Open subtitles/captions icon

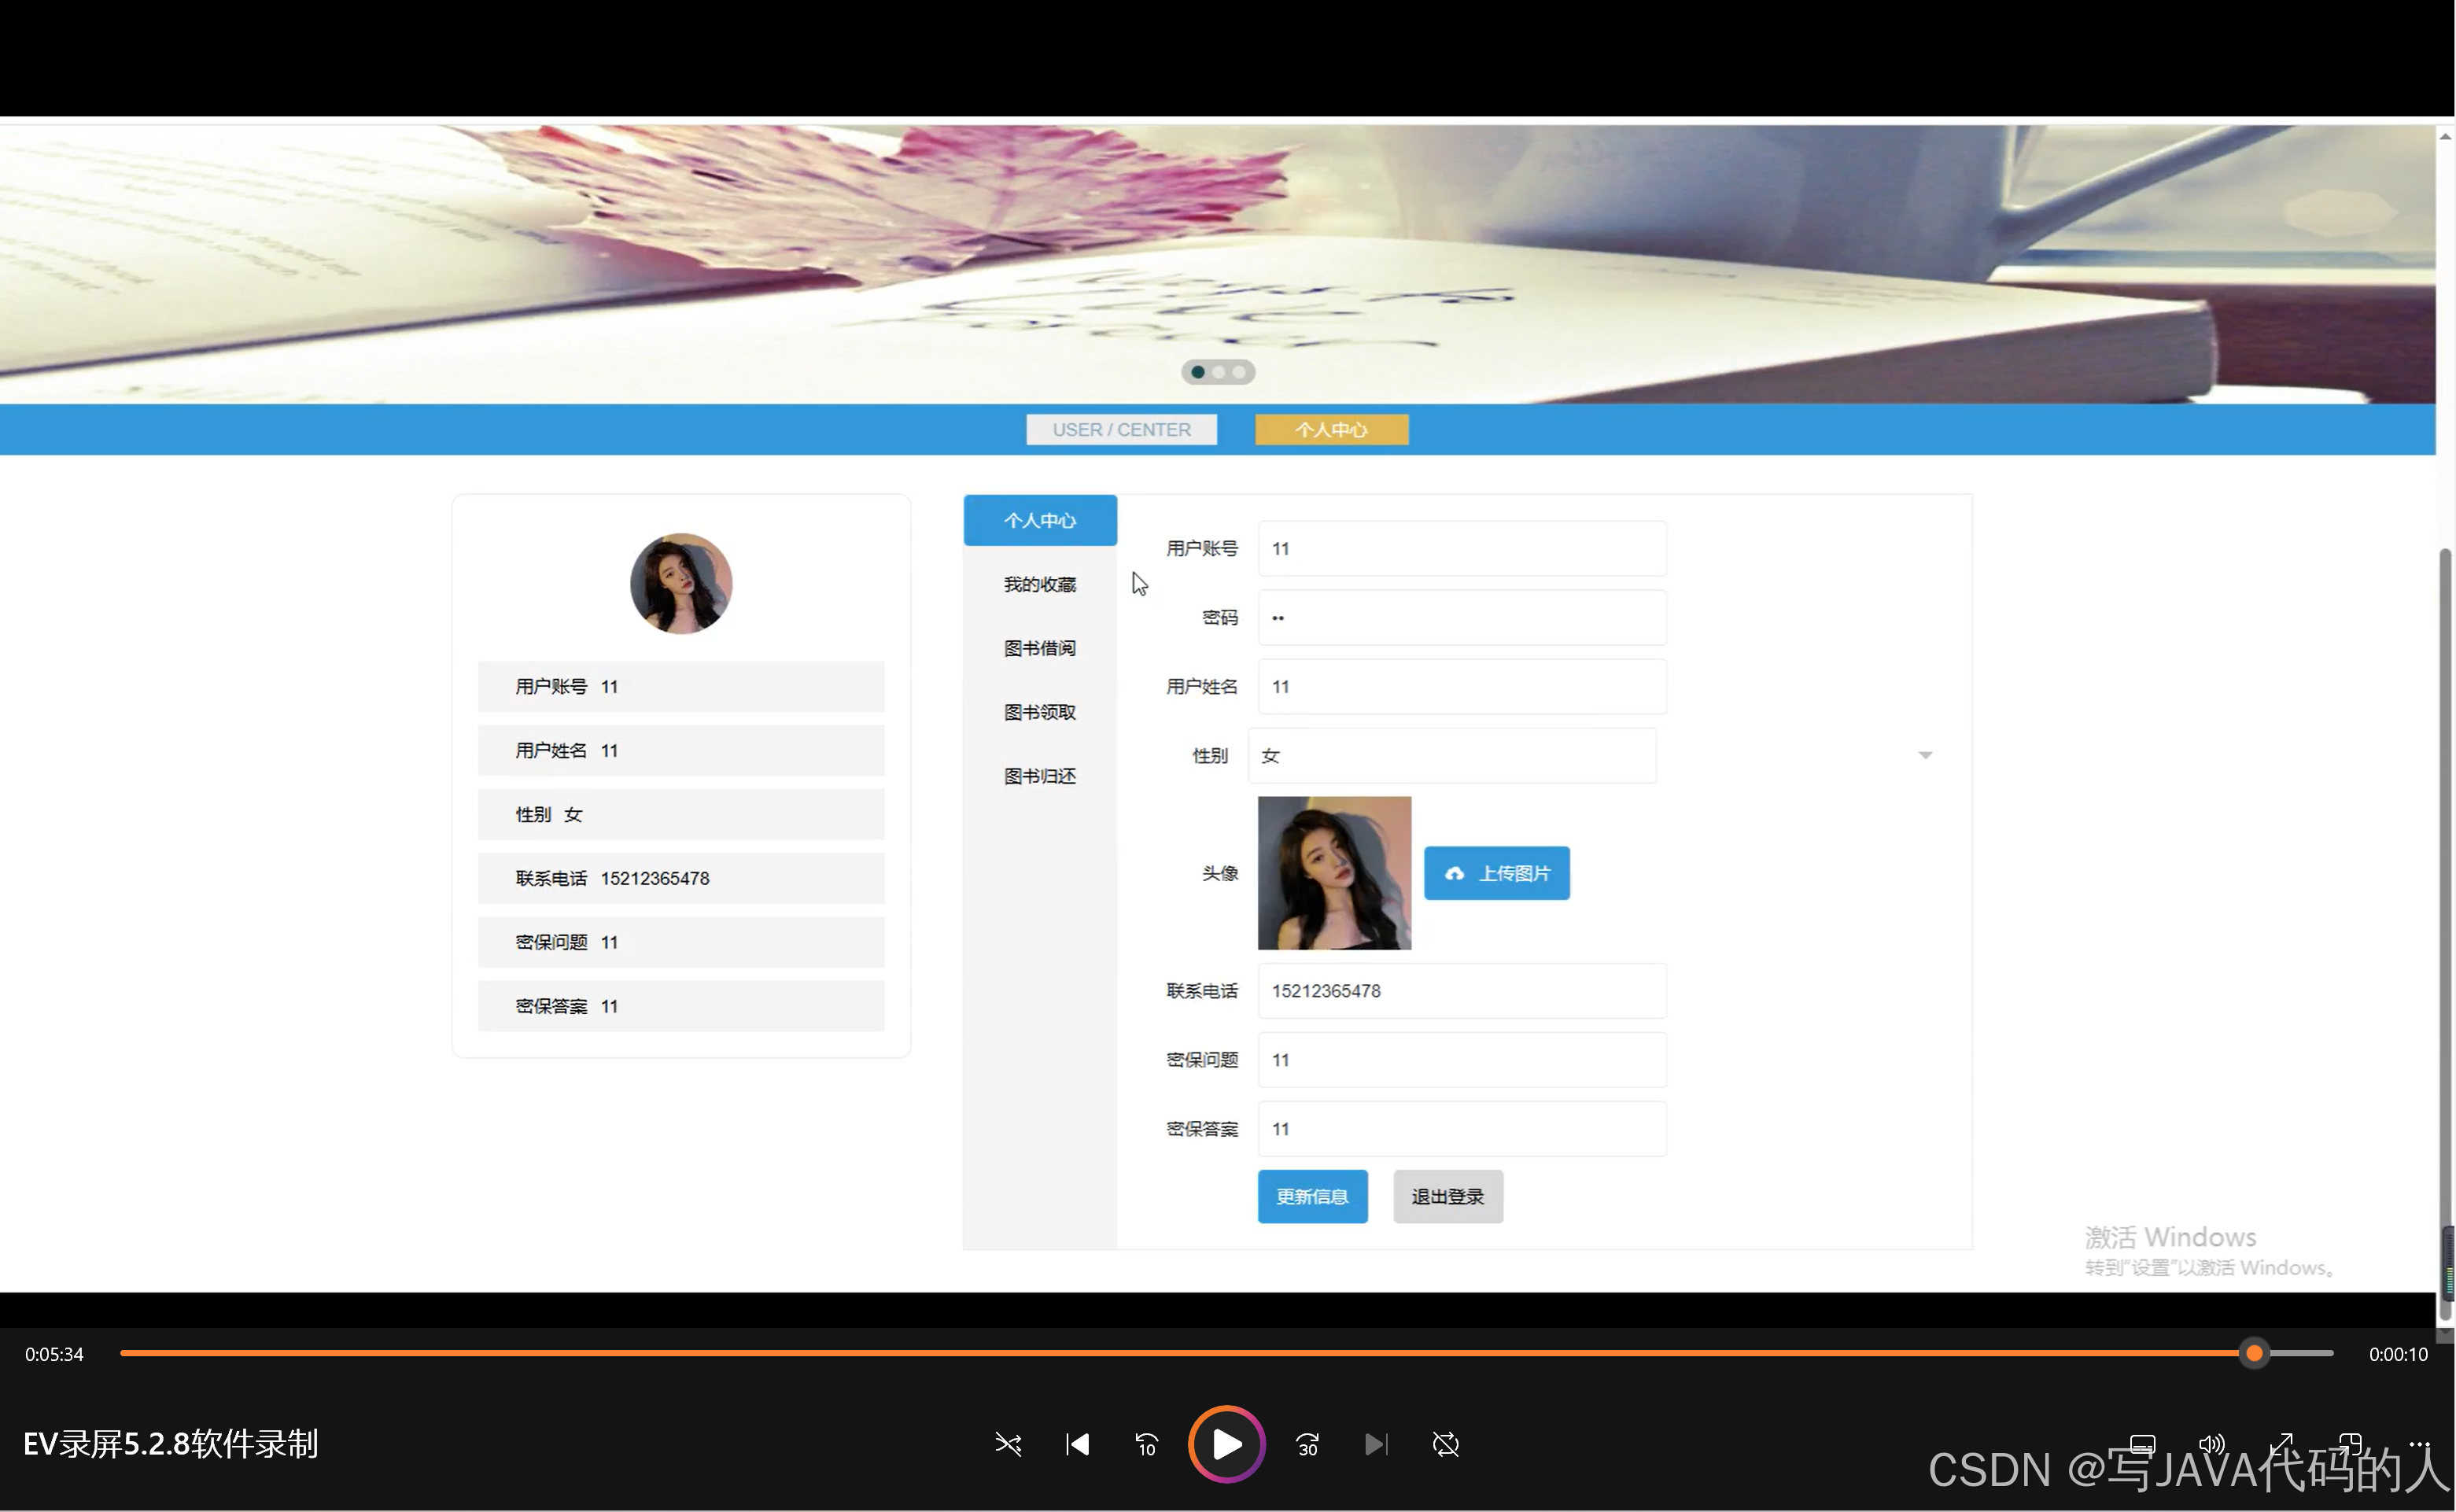[x=2142, y=1444]
